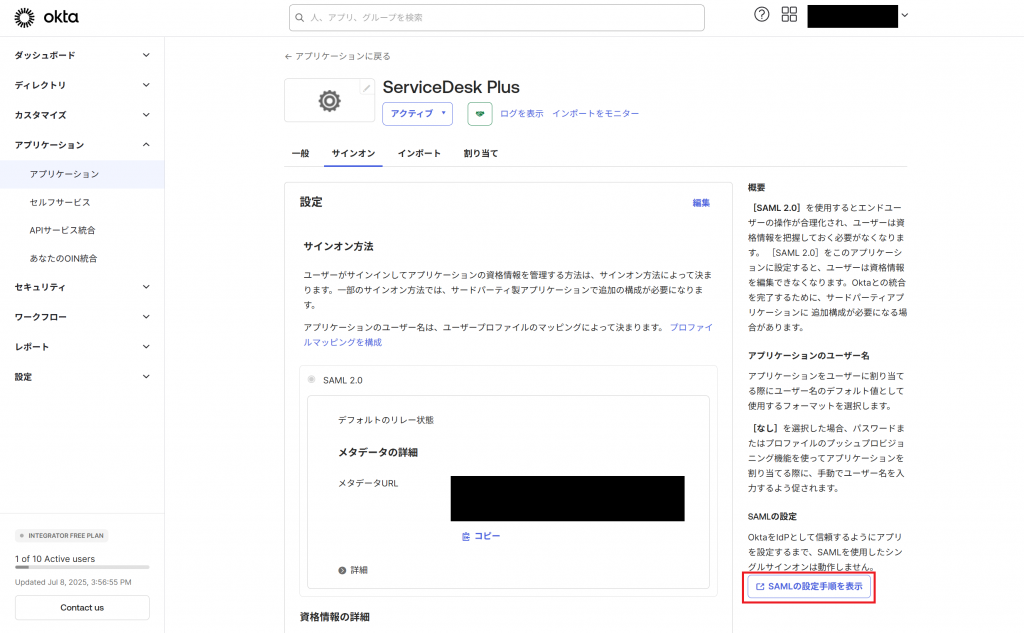
Task: Open the 割り当て tab
Action: coord(481,154)
